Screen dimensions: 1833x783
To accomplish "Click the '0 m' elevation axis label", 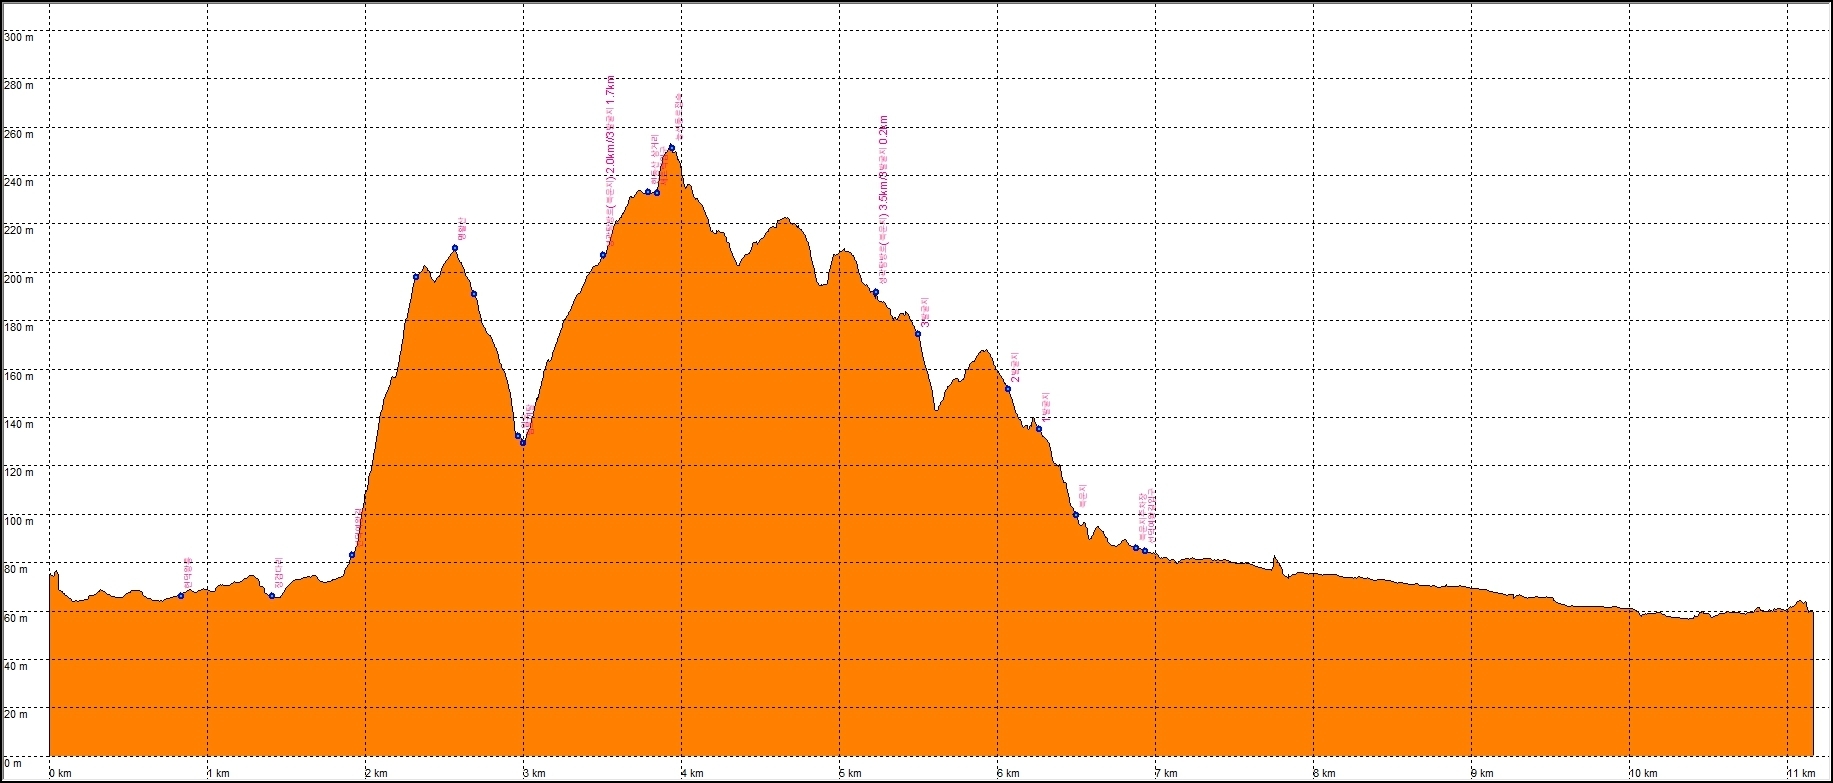I will click(x=14, y=763).
